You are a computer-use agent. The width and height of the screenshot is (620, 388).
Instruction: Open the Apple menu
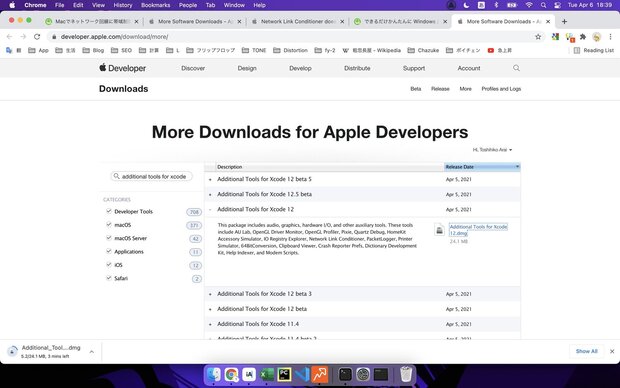[12, 5]
